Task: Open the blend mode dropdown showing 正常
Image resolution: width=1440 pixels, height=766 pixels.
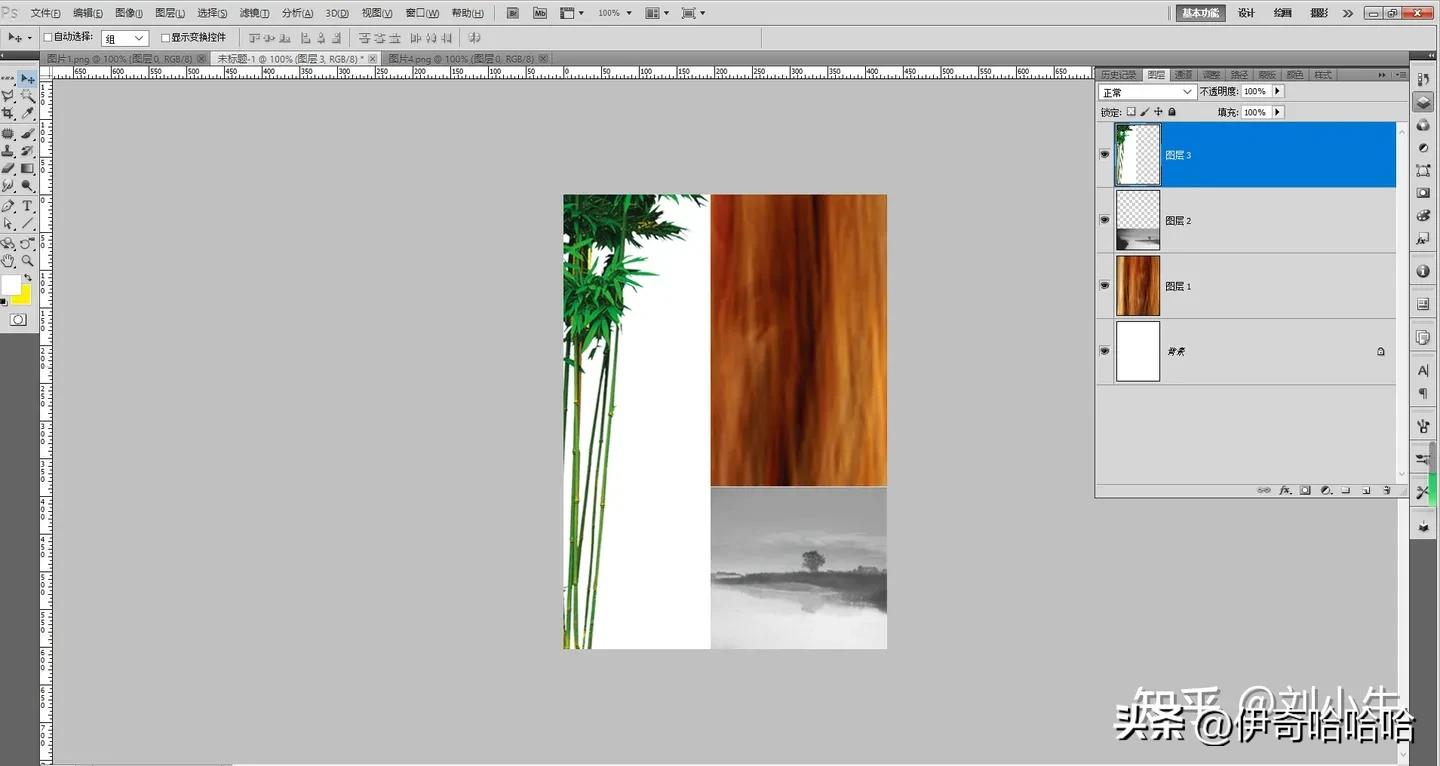Action: pyautogui.click(x=1147, y=92)
